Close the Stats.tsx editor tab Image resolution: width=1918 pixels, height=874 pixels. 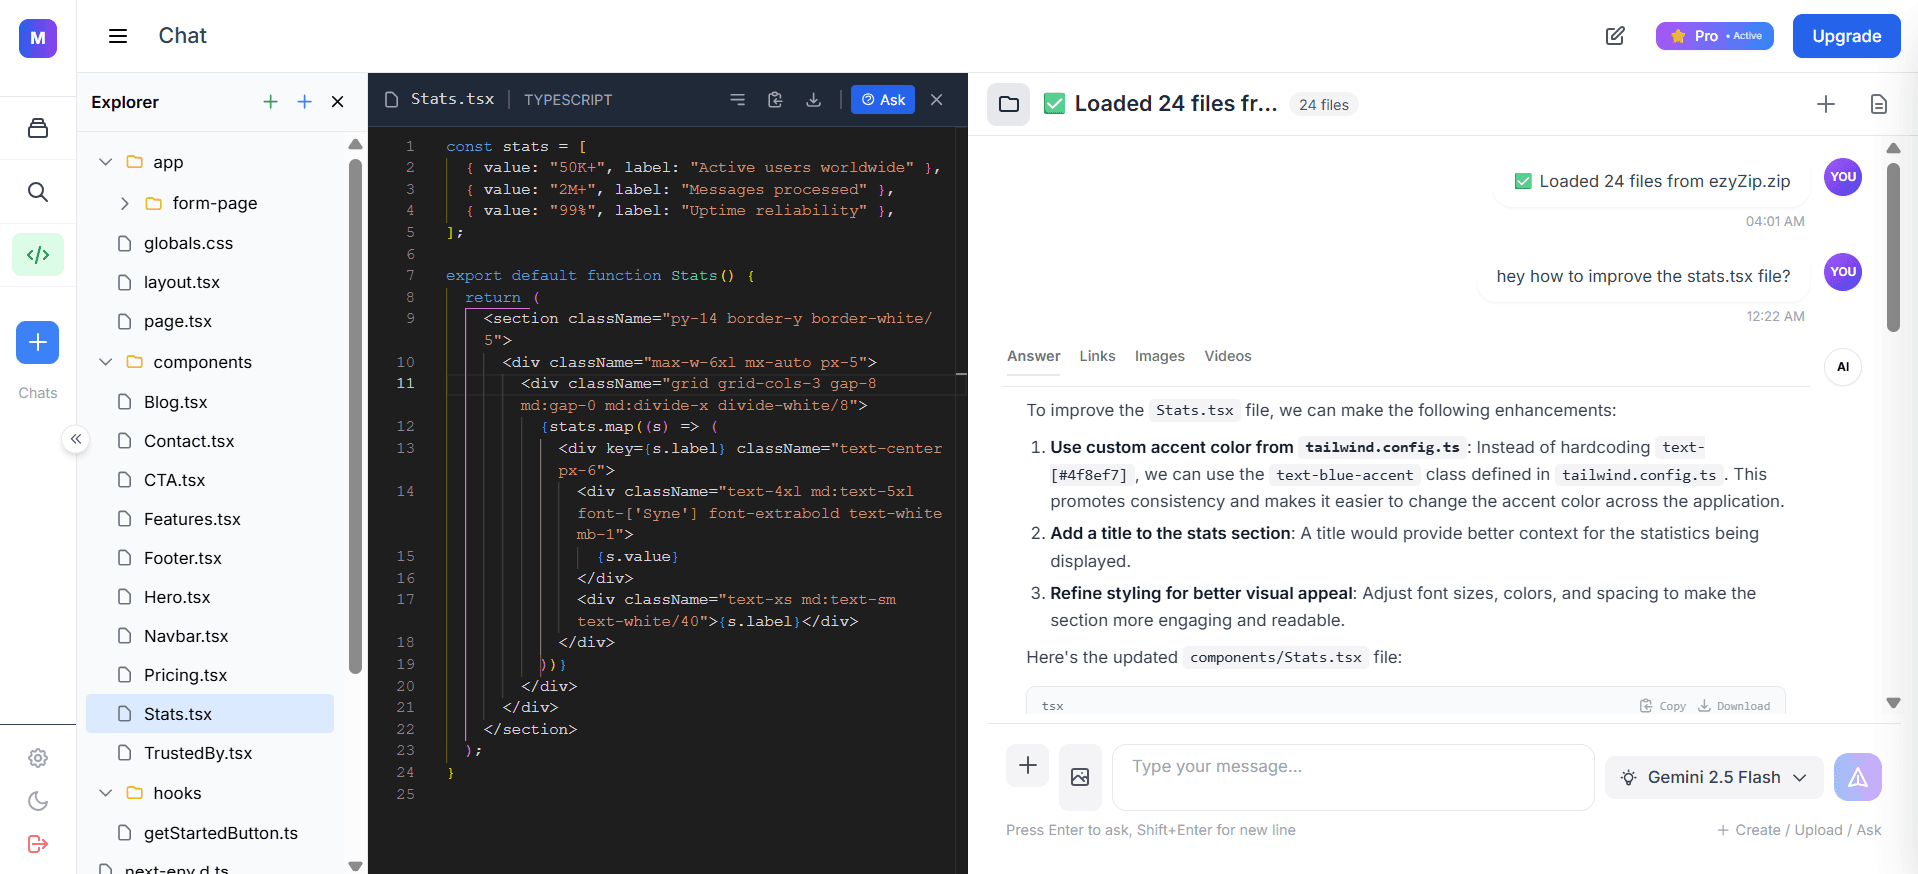click(937, 100)
